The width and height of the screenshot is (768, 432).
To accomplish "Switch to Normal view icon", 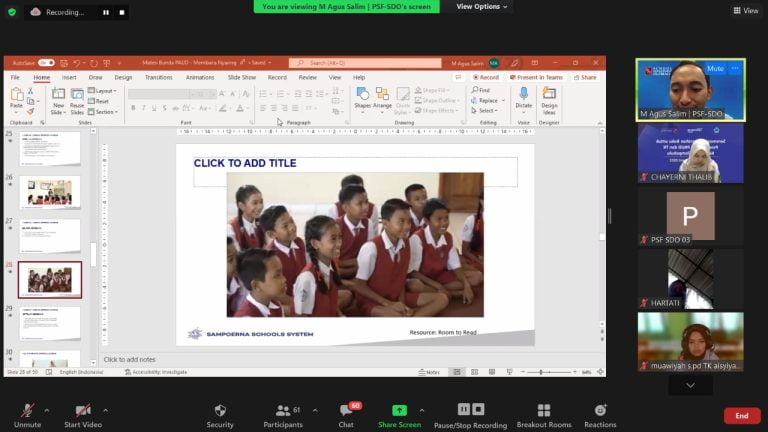I will coord(456,372).
